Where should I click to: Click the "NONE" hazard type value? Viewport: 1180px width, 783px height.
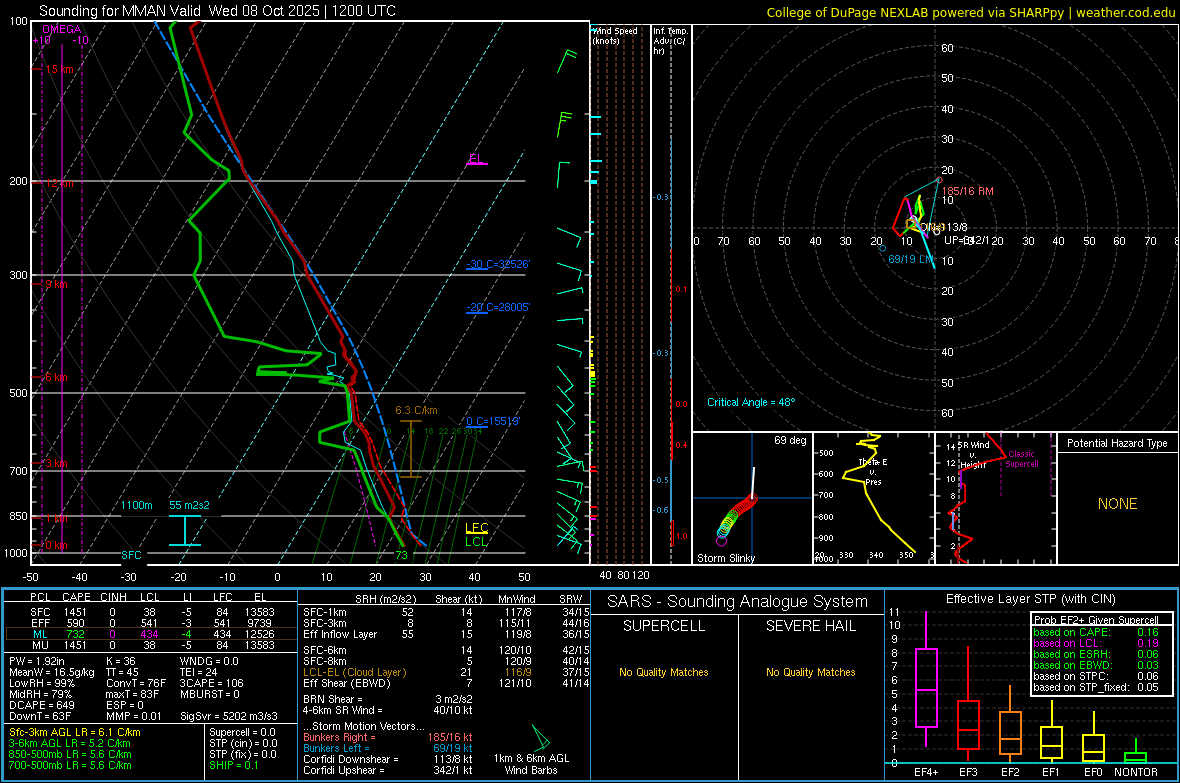(x=1118, y=504)
